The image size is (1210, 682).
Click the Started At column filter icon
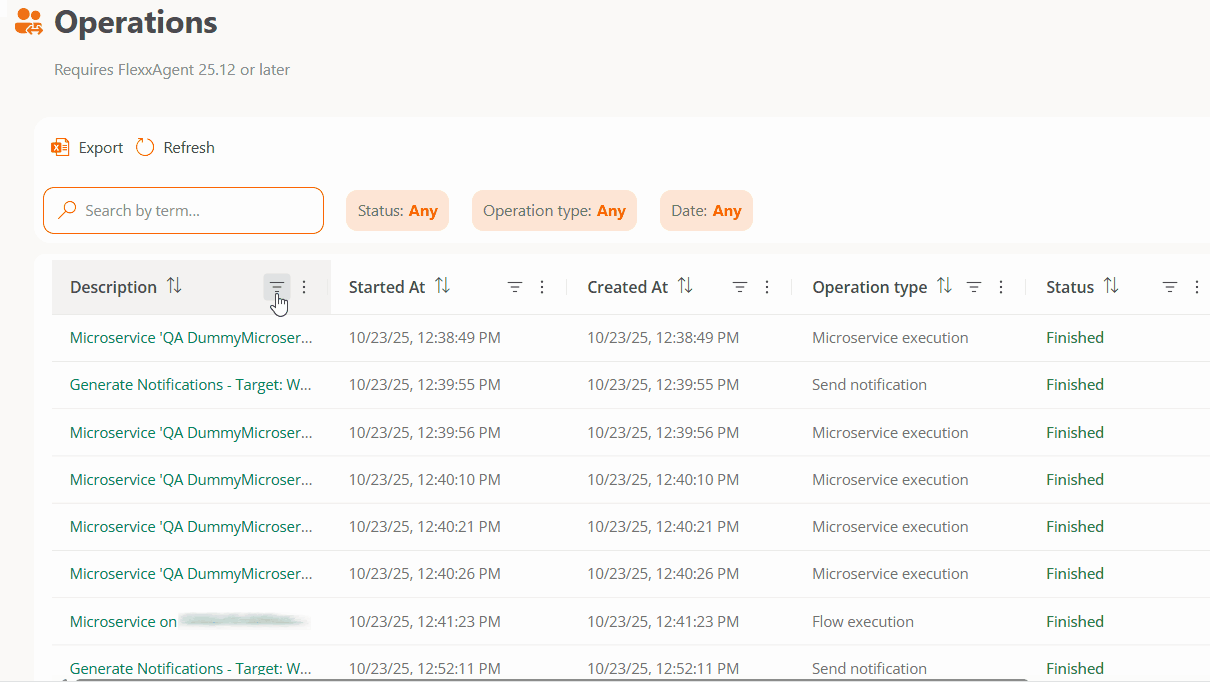coord(515,287)
